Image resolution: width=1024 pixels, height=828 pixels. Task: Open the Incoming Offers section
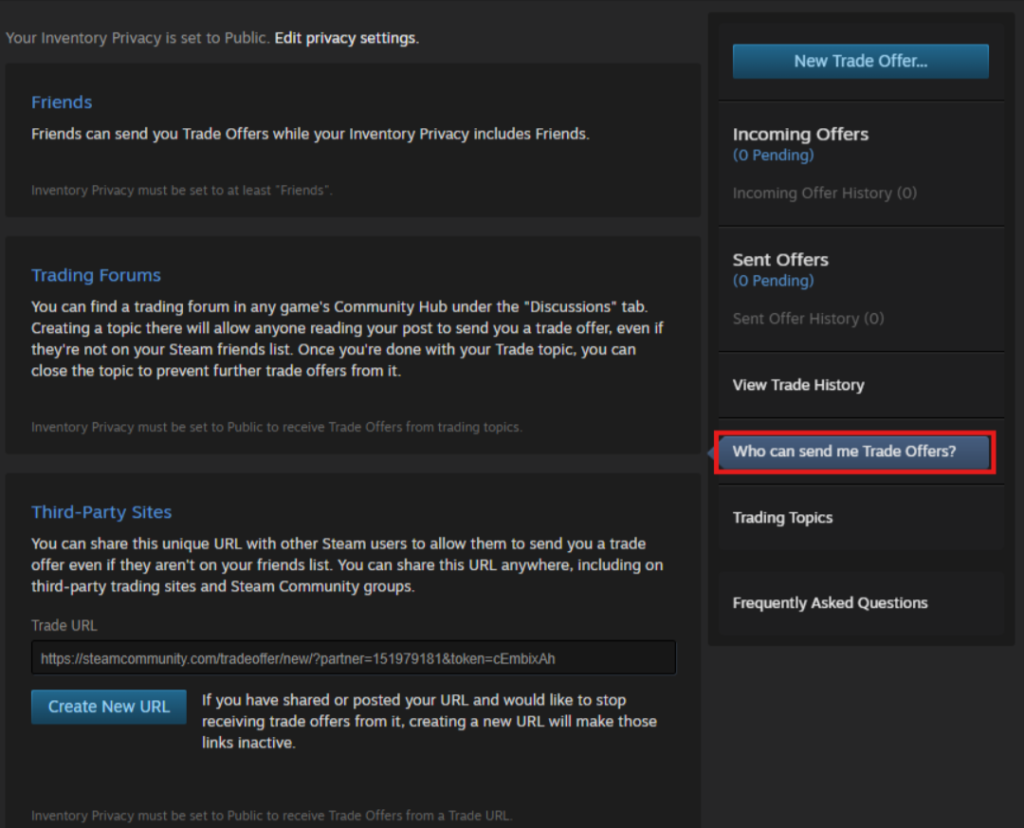(x=800, y=134)
